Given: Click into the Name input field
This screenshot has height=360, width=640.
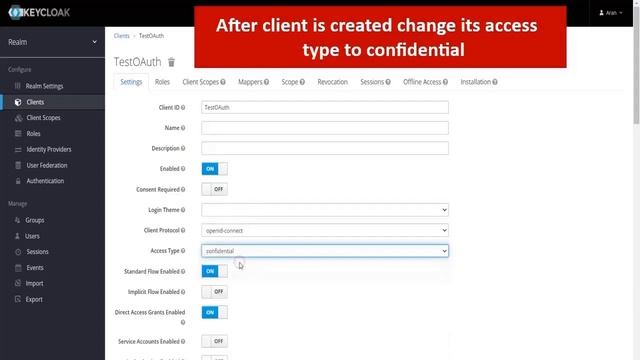Looking at the screenshot, I should pyautogui.click(x=325, y=128).
